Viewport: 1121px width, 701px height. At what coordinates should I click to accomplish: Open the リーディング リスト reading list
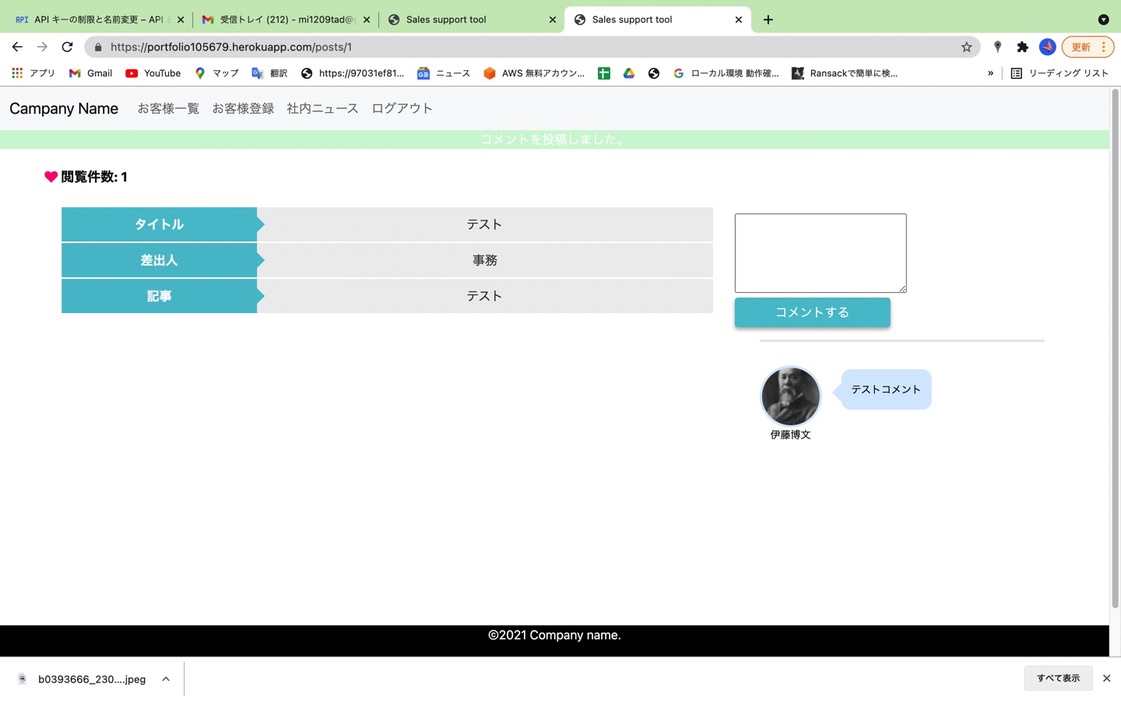pos(1060,73)
